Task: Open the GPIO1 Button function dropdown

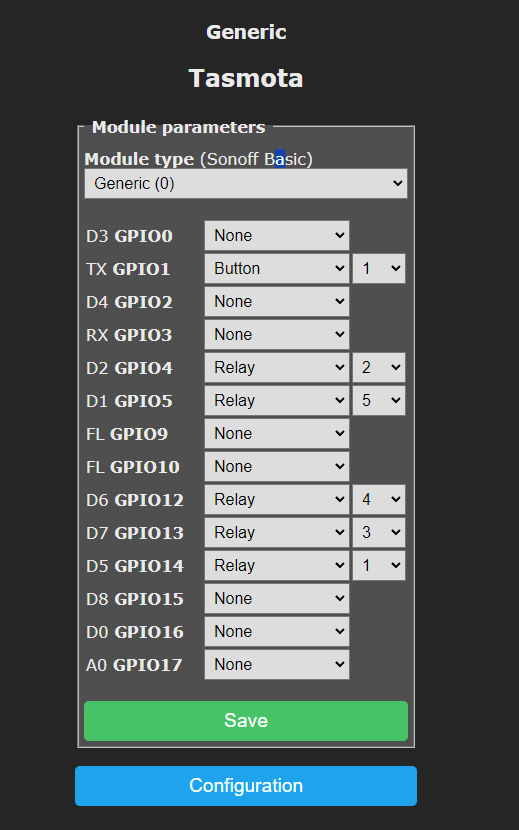Action: [x=277, y=268]
